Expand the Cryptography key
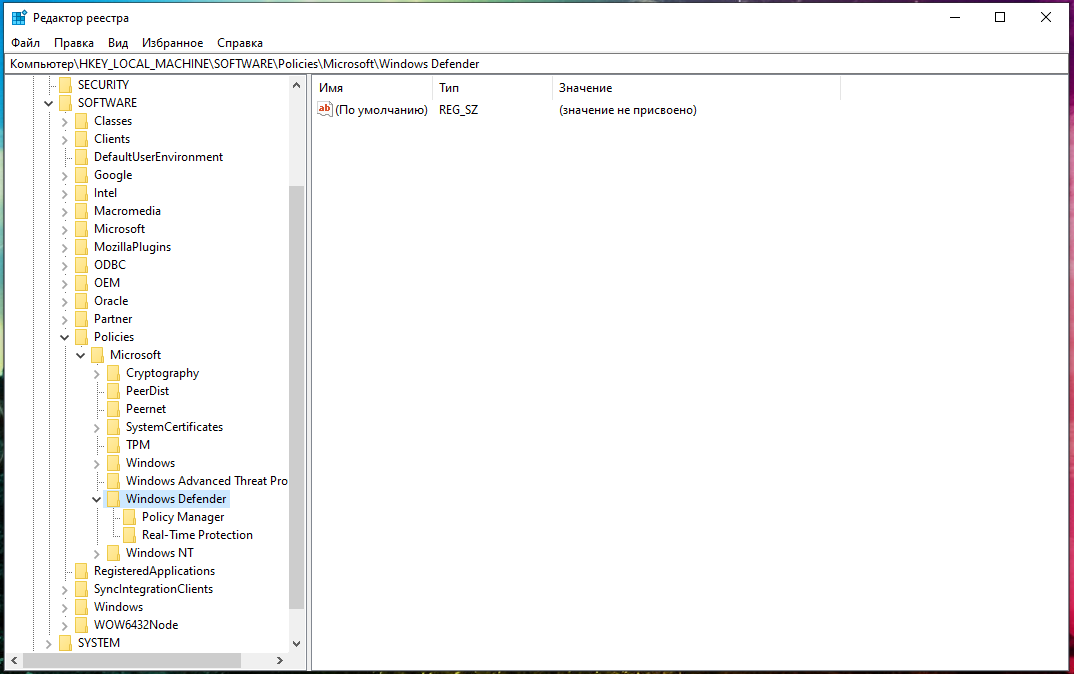 tap(97, 373)
